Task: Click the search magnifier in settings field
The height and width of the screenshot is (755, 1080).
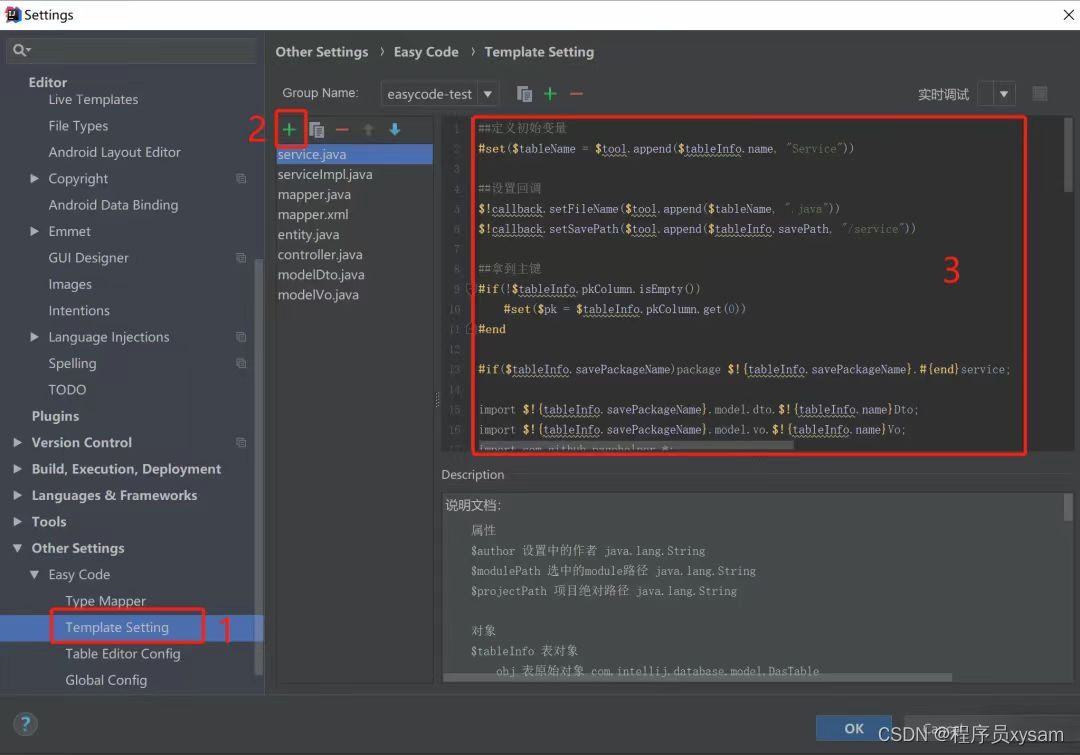Action: coord(20,48)
